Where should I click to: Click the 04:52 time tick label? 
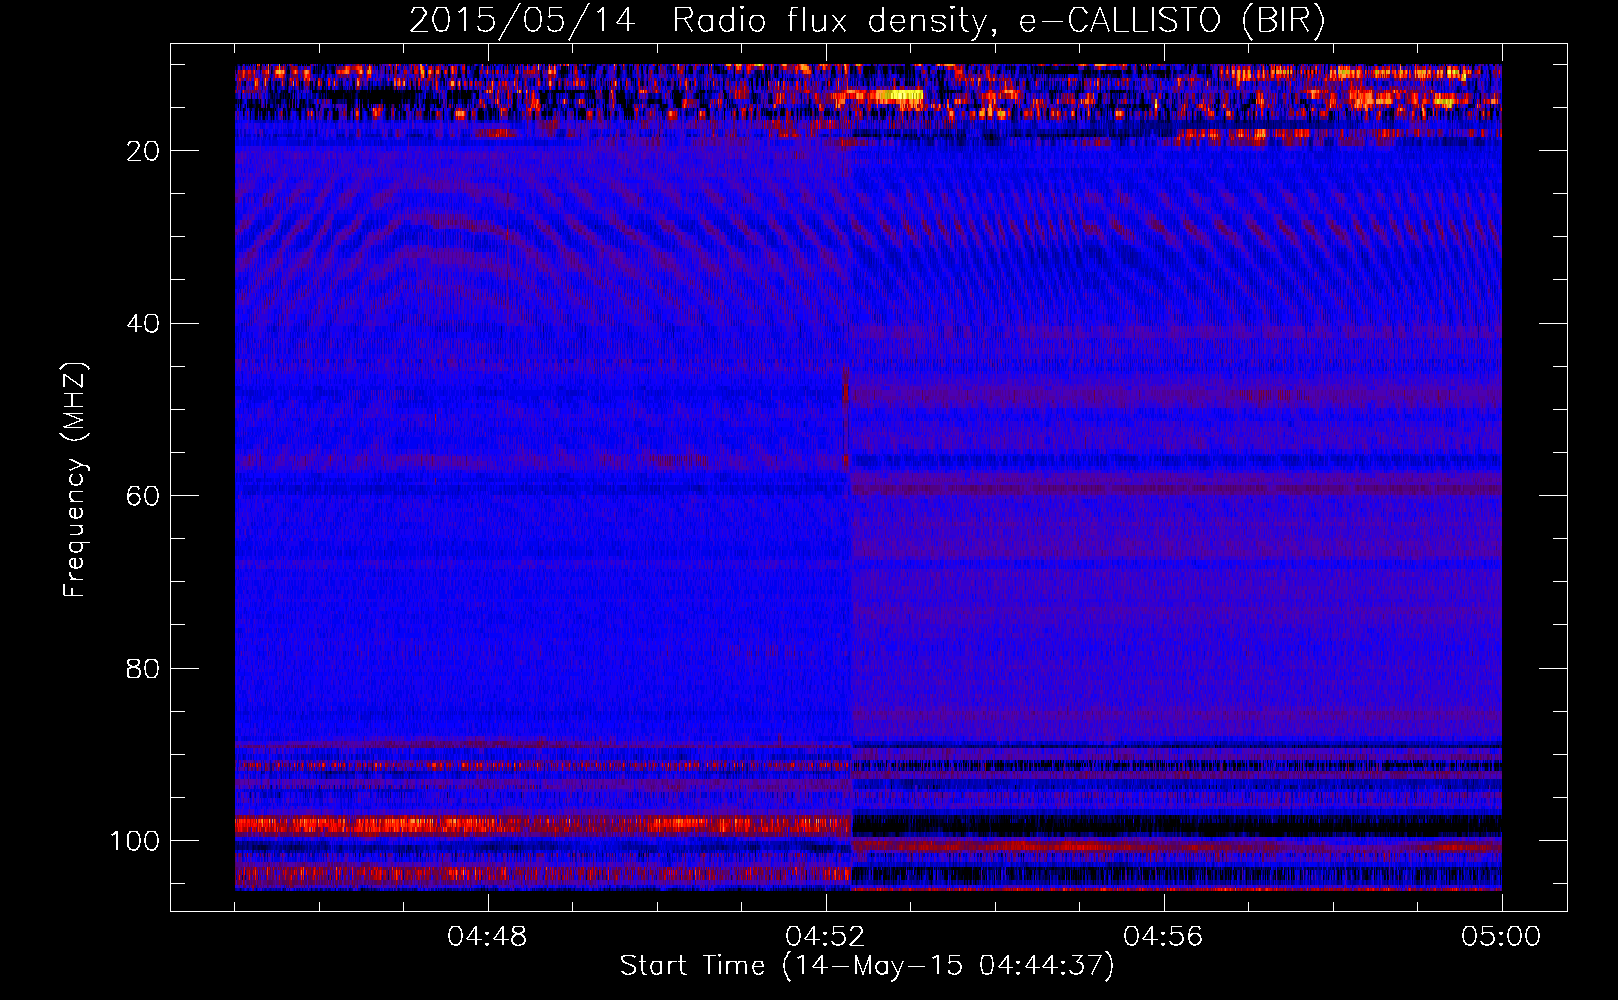click(x=825, y=937)
